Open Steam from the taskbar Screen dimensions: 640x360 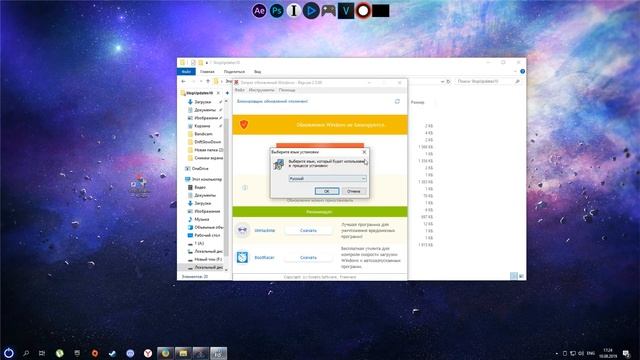coord(112,353)
